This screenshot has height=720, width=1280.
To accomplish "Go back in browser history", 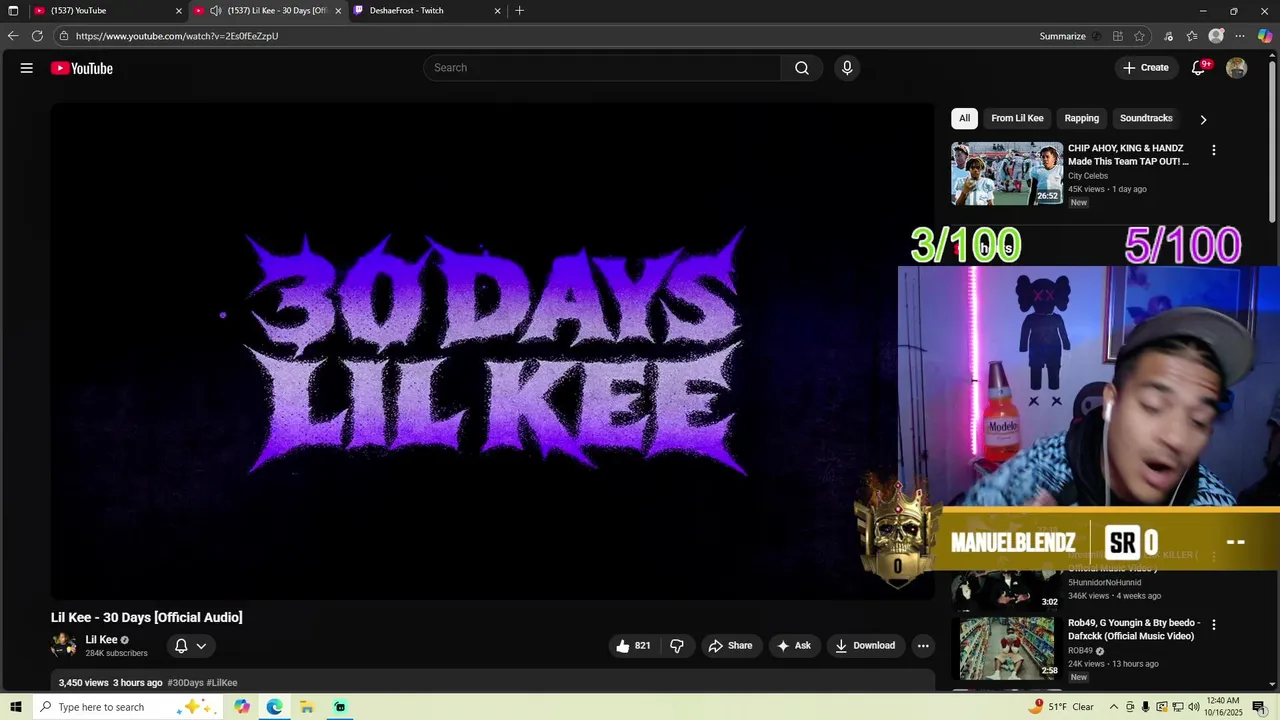I will (13, 36).
